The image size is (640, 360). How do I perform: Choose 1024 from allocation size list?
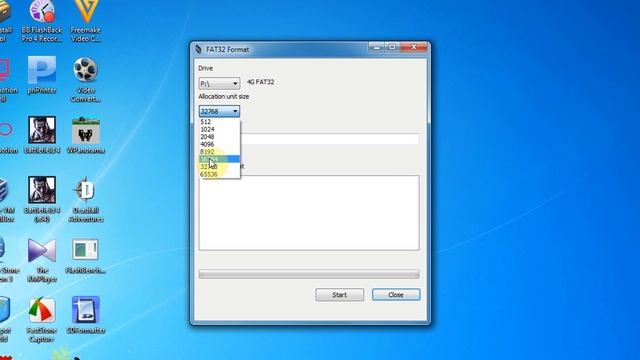tap(219, 129)
